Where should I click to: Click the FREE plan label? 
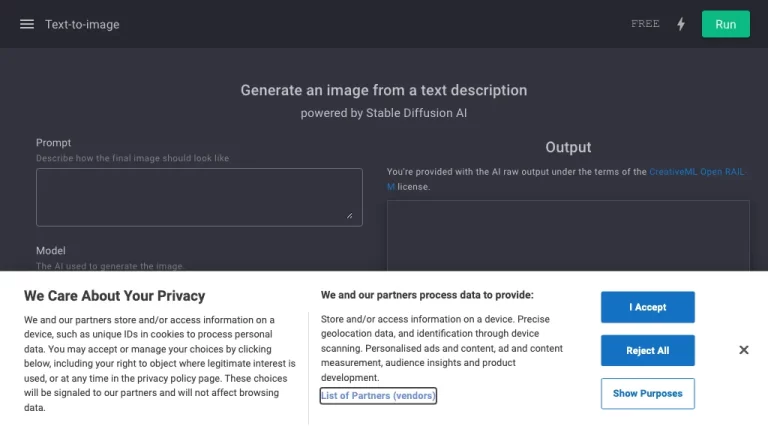pyautogui.click(x=645, y=24)
